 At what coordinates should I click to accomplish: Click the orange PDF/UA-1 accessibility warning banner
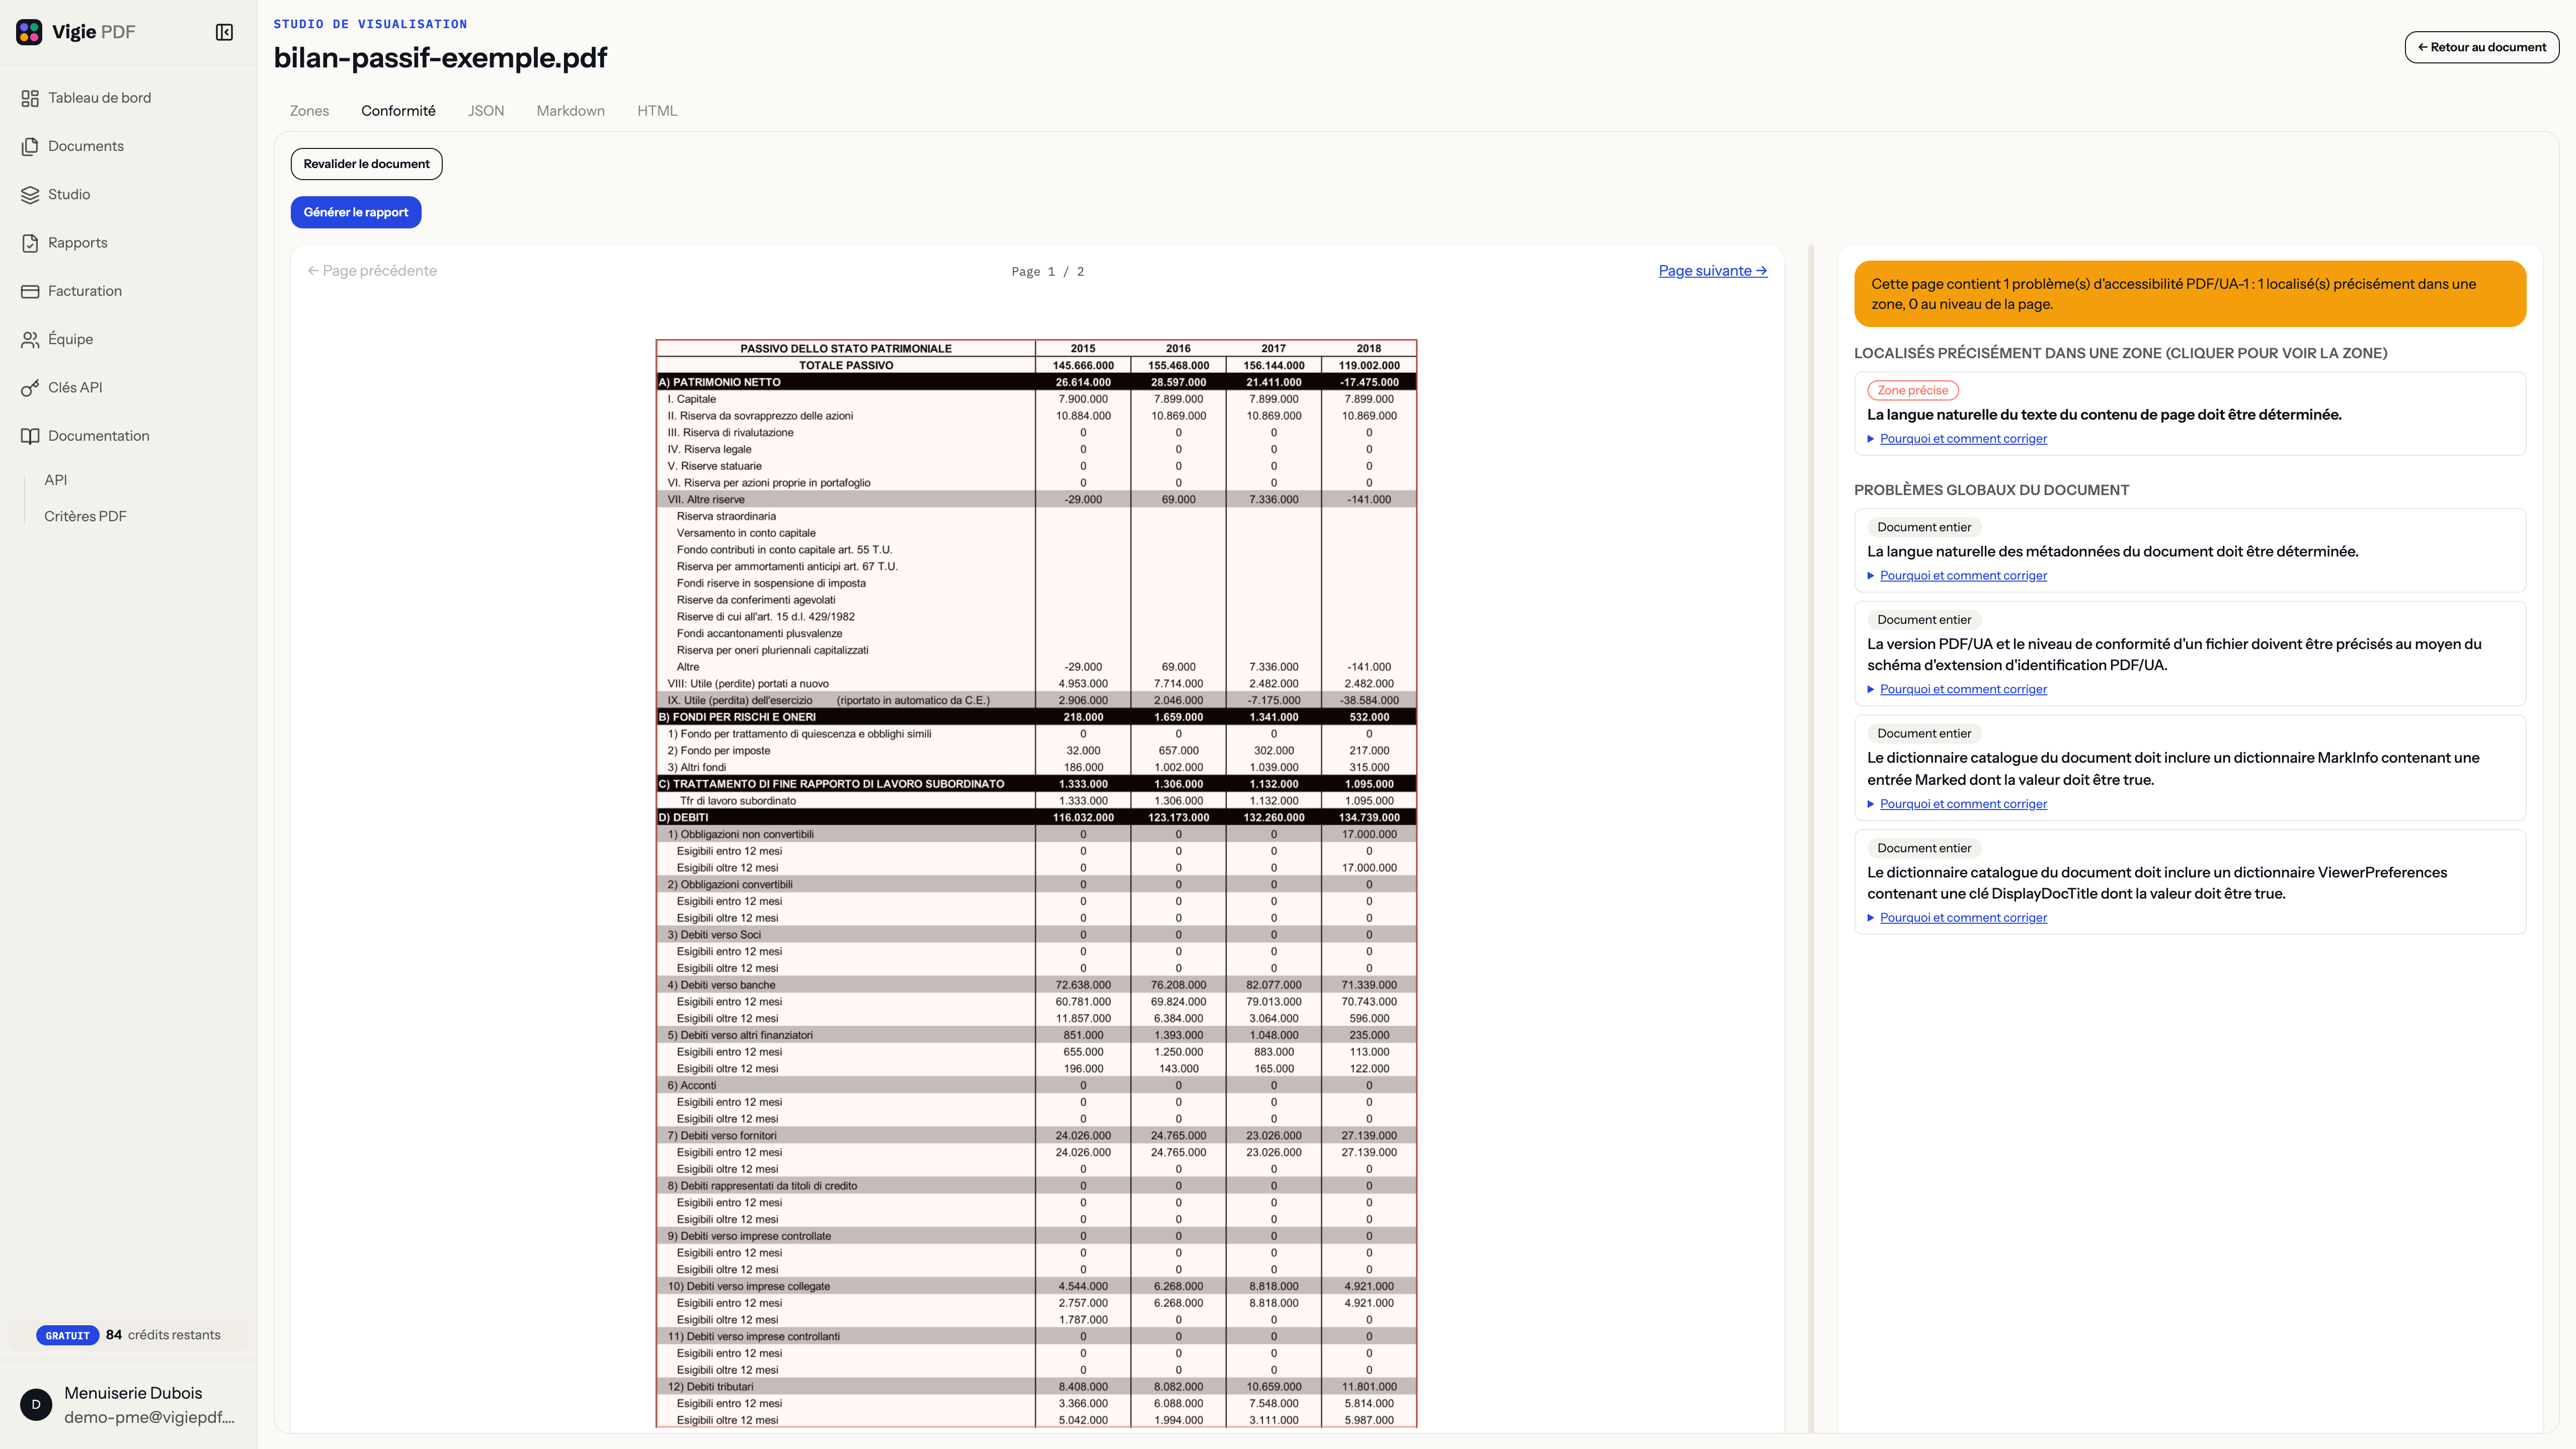point(2189,294)
